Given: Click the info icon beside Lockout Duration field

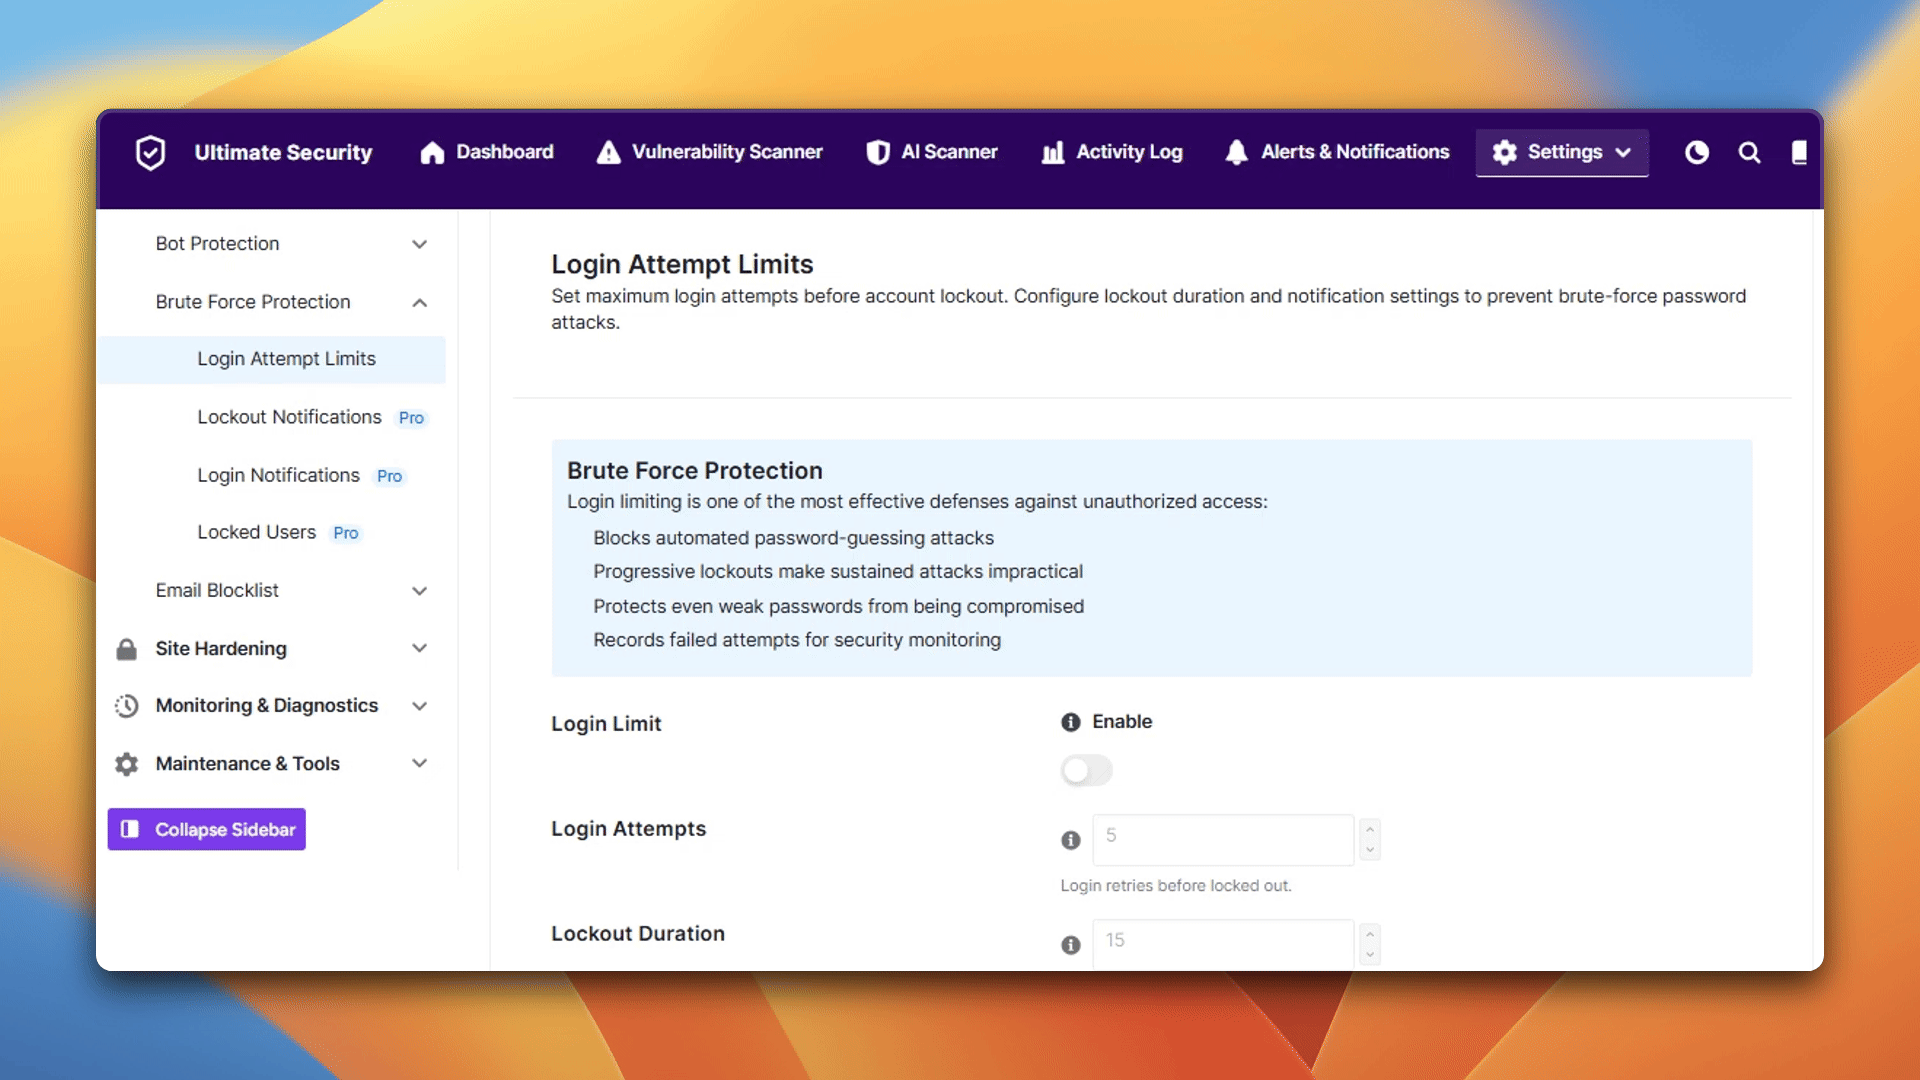Looking at the screenshot, I should click(x=1070, y=945).
